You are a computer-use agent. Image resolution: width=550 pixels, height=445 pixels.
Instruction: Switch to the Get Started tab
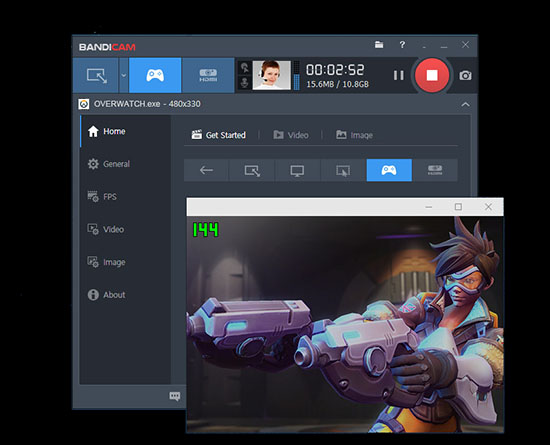(219, 135)
